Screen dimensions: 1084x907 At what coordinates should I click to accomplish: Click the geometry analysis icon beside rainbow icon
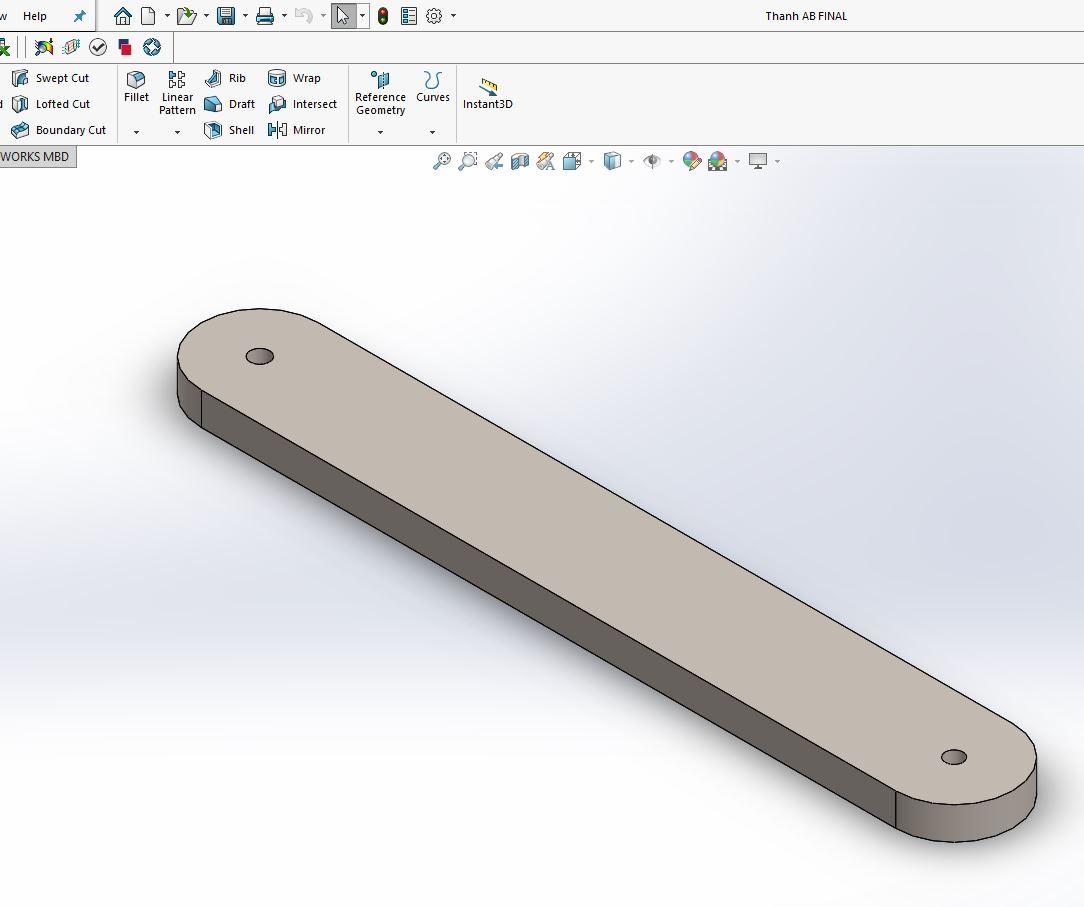pos(71,47)
